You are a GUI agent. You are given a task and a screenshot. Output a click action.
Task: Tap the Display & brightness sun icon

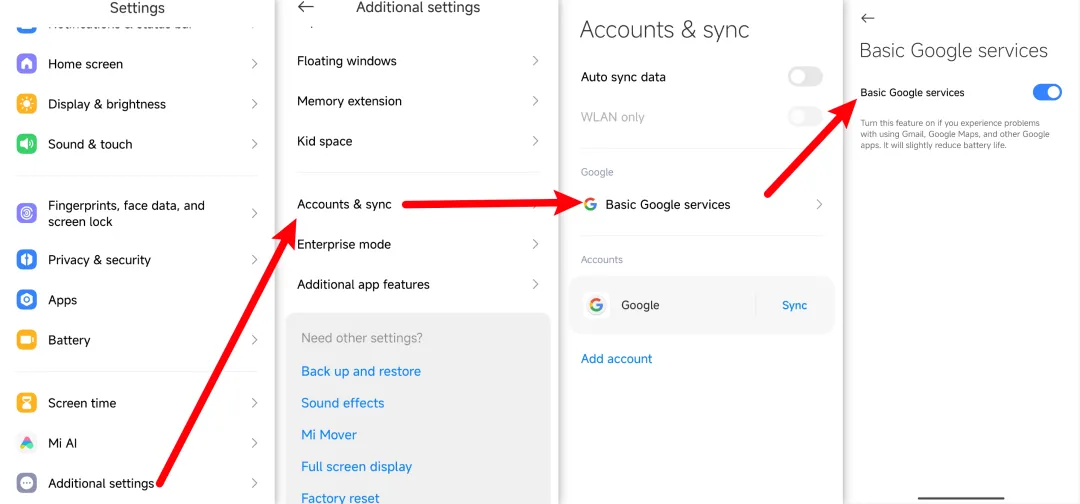27,104
